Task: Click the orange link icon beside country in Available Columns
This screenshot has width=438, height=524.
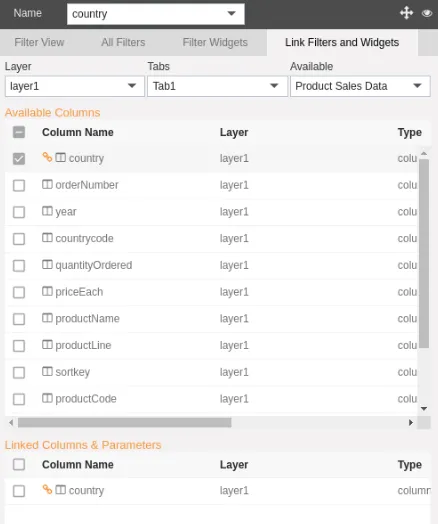Action: click(x=47, y=157)
